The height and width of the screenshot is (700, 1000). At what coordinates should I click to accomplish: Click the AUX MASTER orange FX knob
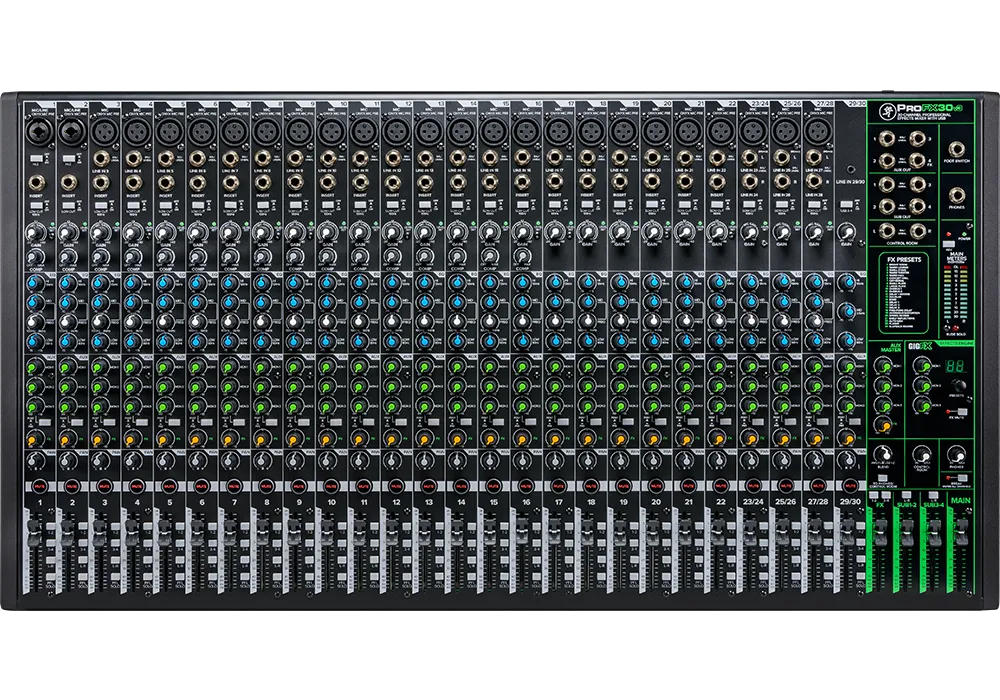pos(883,425)
